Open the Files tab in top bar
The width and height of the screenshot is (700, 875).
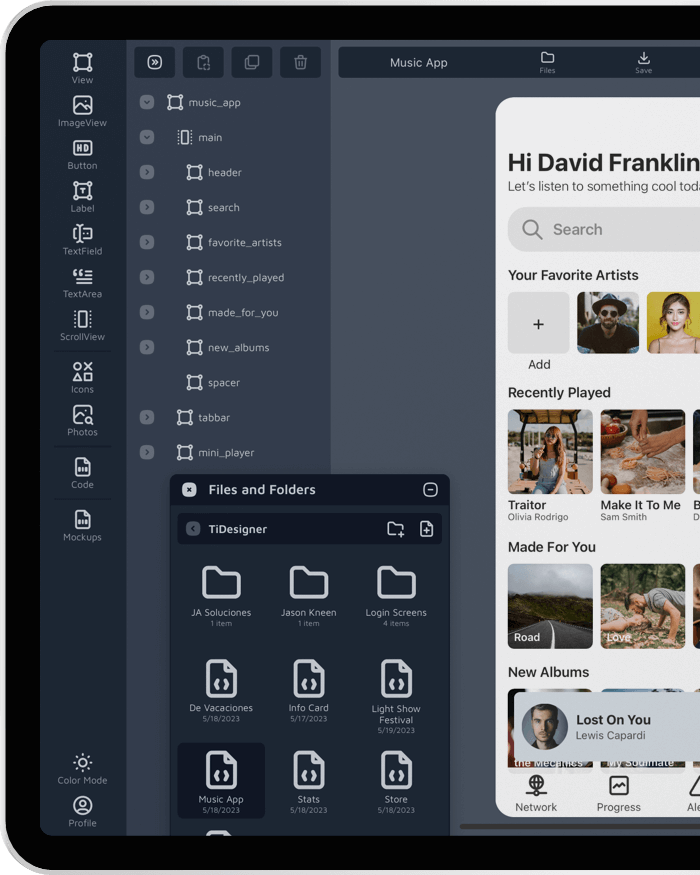[x=547, y=62]
